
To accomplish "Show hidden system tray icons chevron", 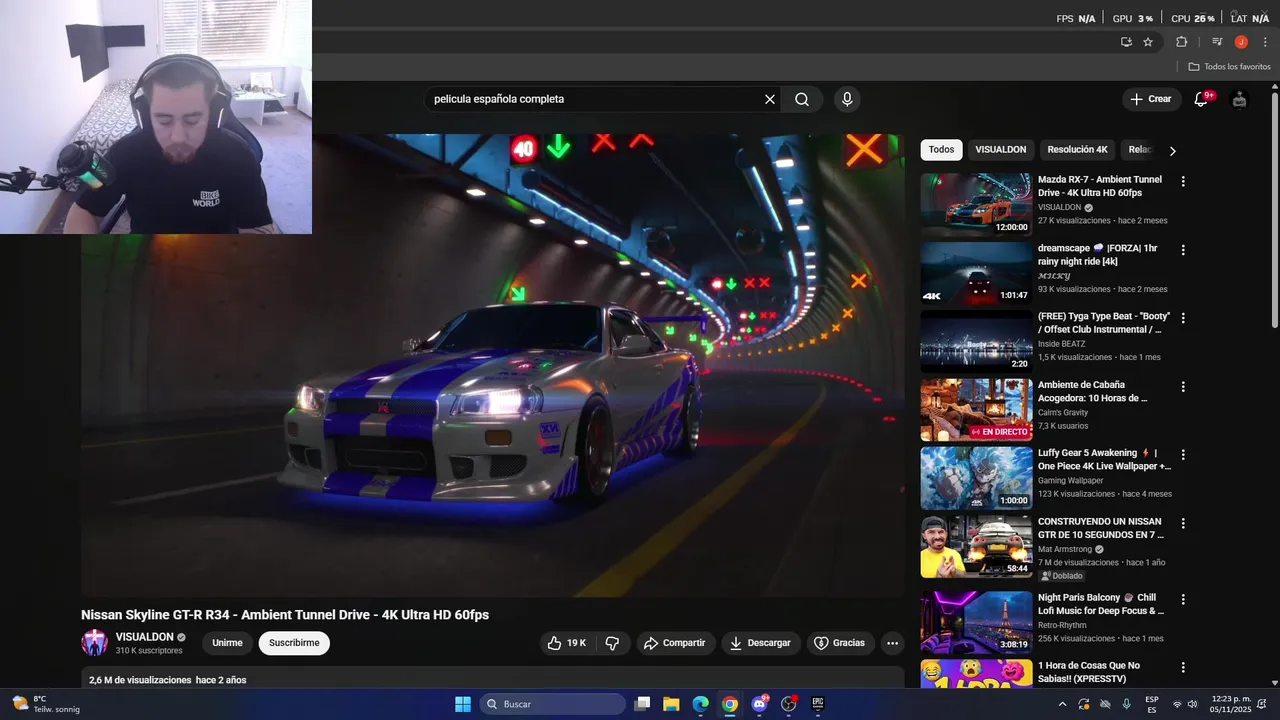I will point(1062,704).
